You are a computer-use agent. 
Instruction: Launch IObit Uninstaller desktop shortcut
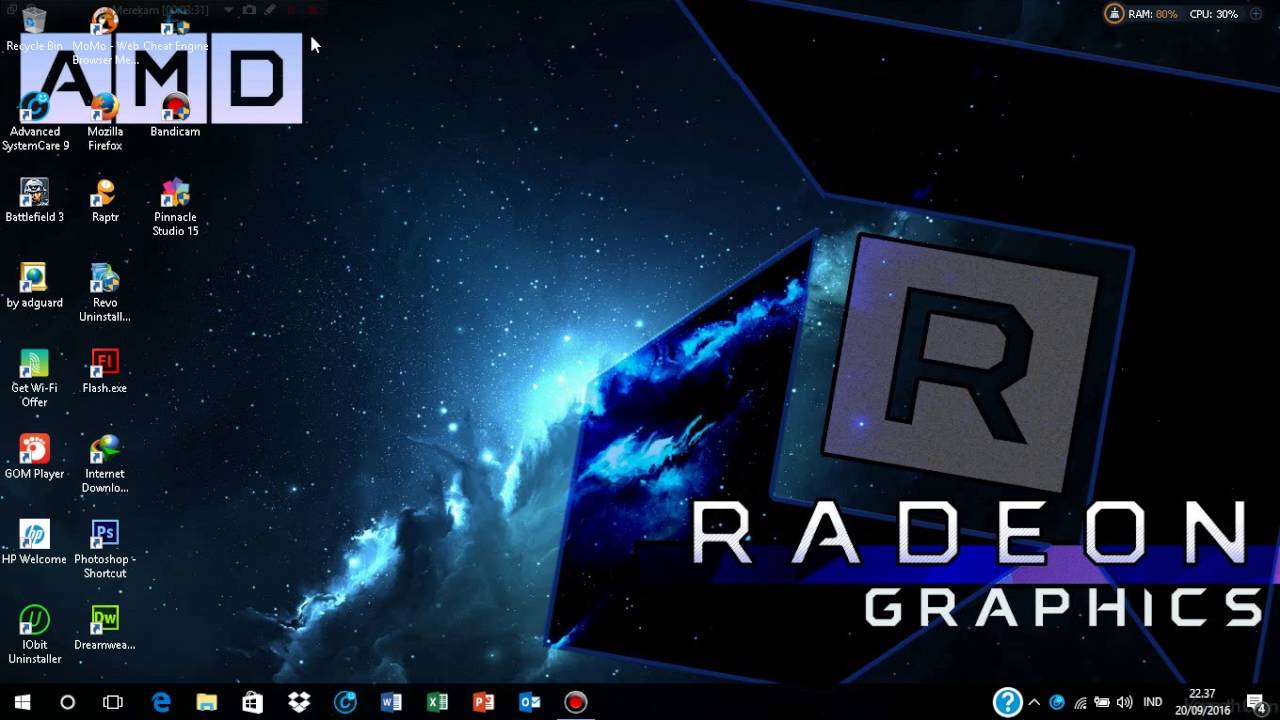click(x=35, y=635)
